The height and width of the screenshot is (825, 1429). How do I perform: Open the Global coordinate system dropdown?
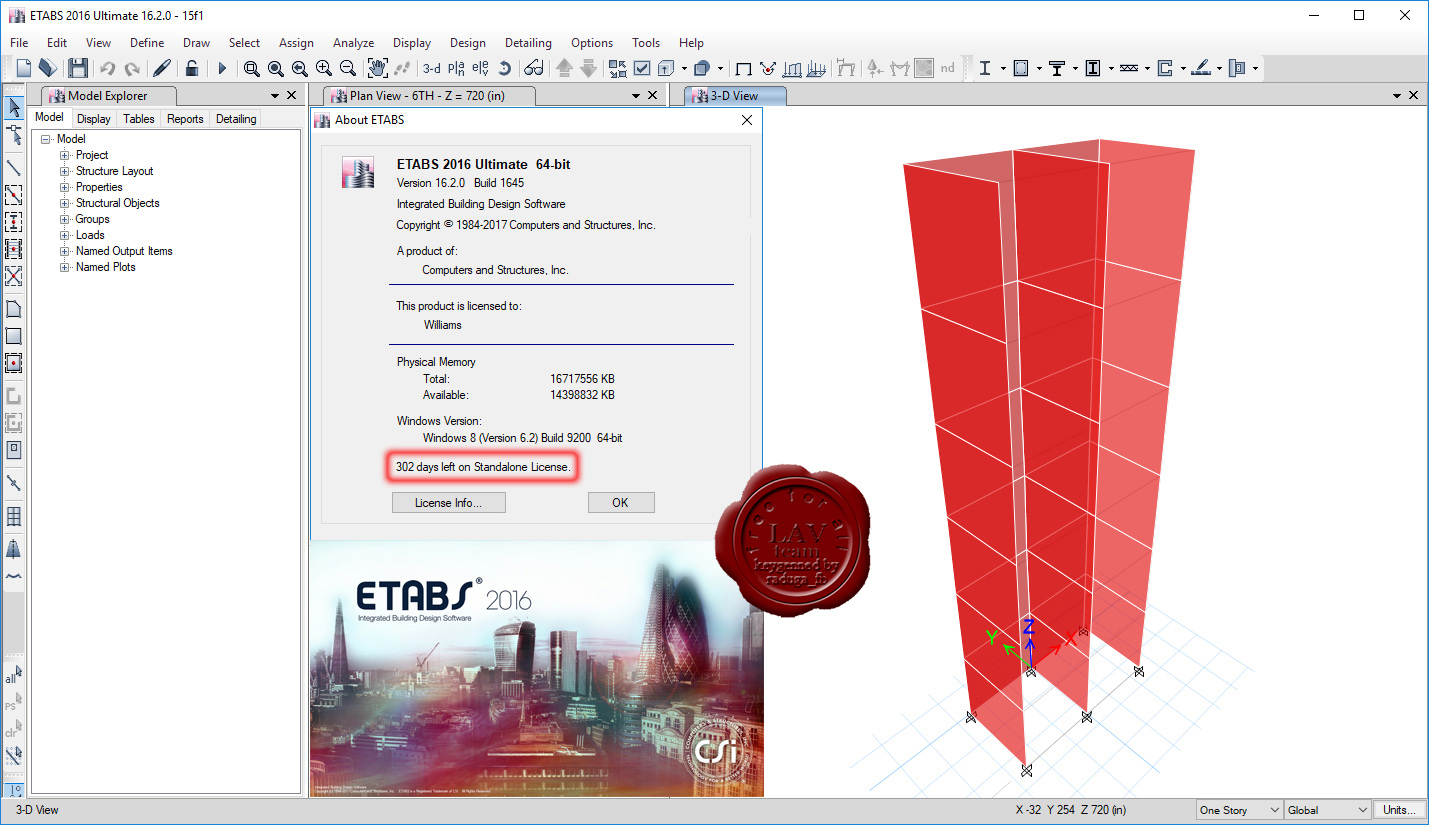1327,810
